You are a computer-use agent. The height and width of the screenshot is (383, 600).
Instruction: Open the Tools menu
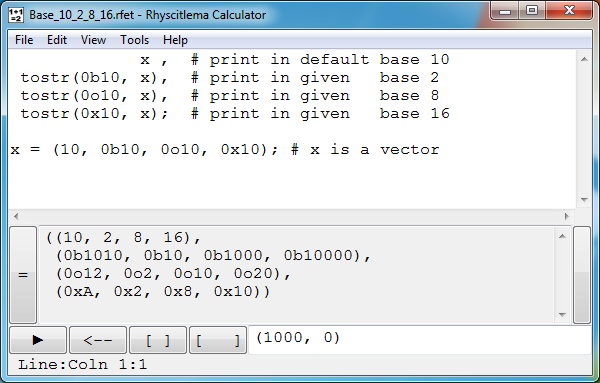134,40
